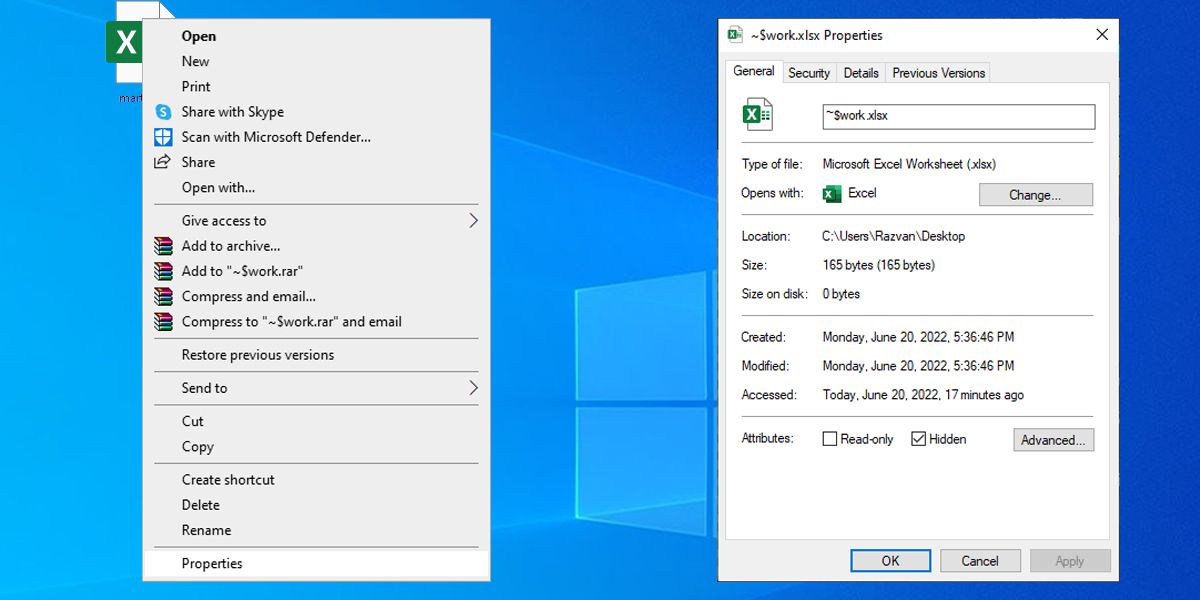Click the file name field with ~$work.xlsx
1200x600 pixels.
click(958, 116)
